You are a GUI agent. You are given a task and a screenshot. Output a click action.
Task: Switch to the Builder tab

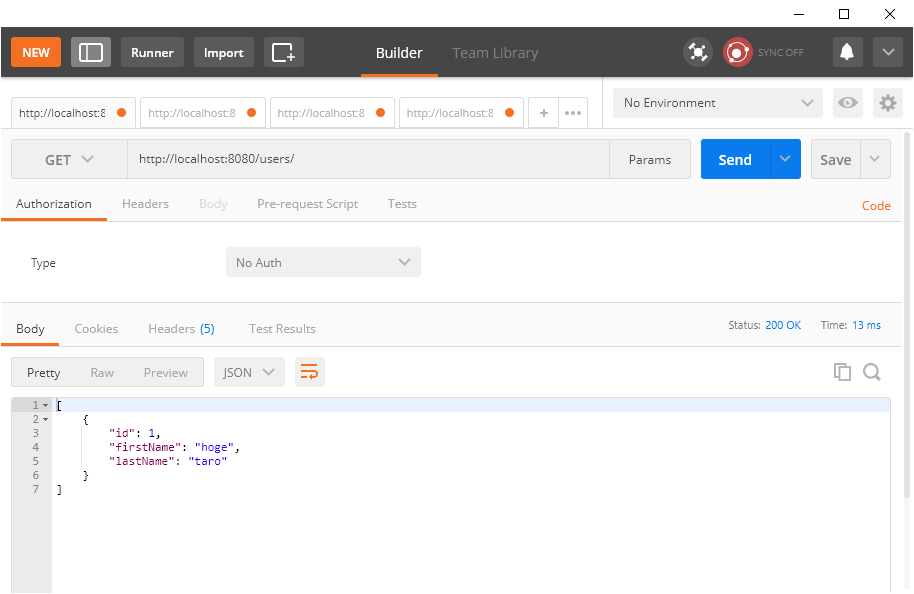[399, 53]
